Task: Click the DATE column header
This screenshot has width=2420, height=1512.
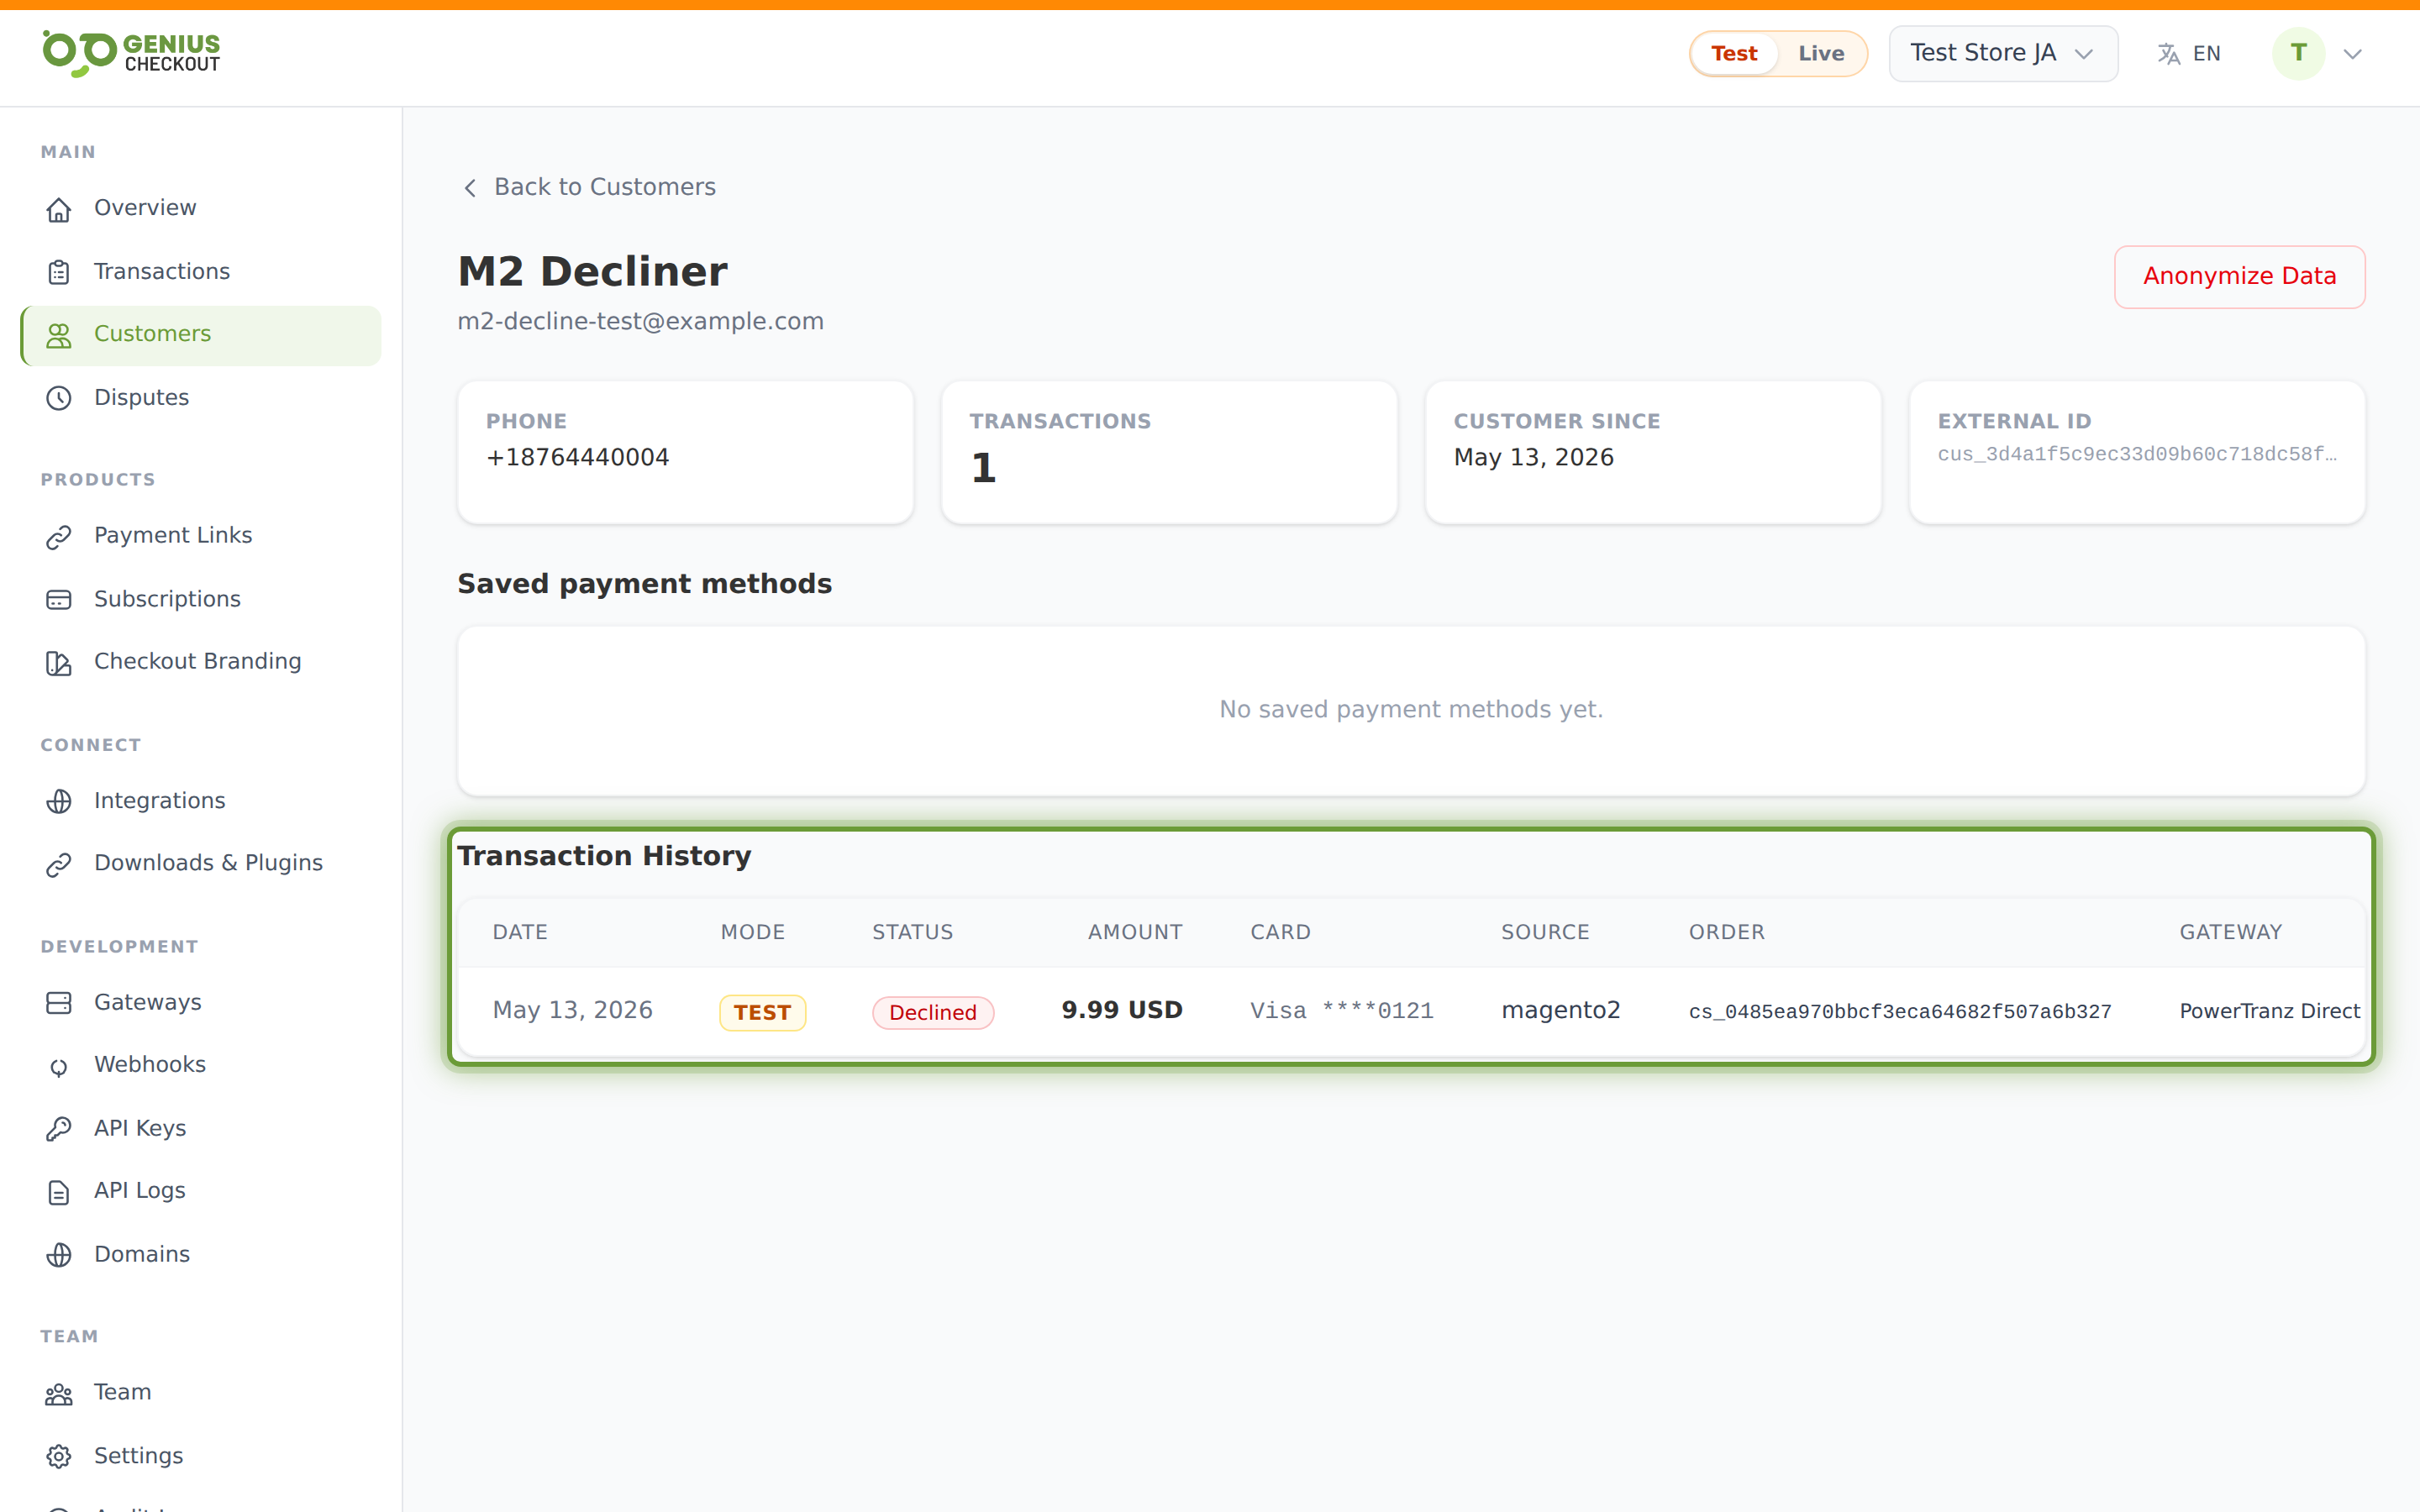Action: coord(520,932)
